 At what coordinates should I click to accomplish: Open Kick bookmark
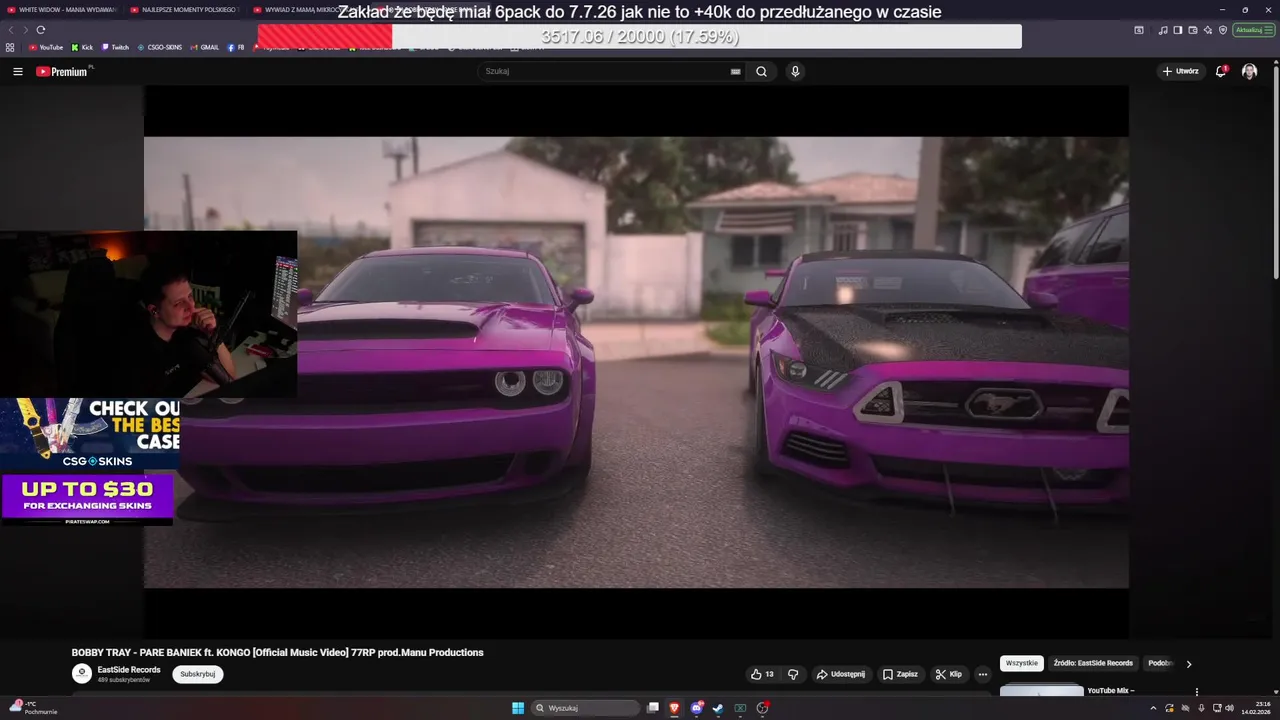(82, 47)
